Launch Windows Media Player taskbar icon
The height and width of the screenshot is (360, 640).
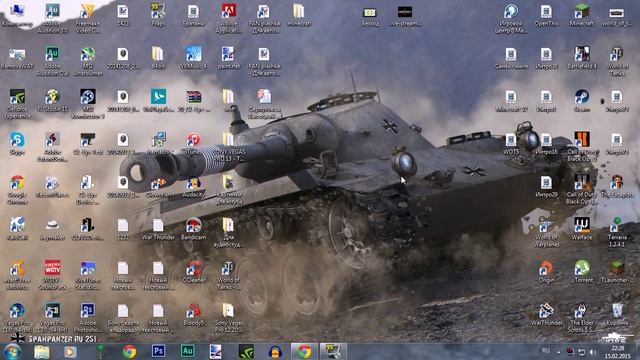[70, 351]
